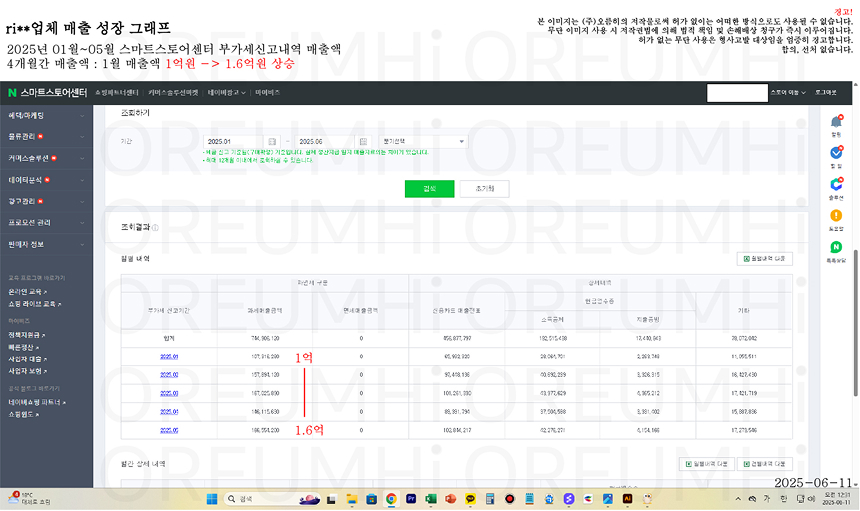Screen dimensions: 860x511
Task: Click the 건별내역 다운 download button
Action: point(764,464)
